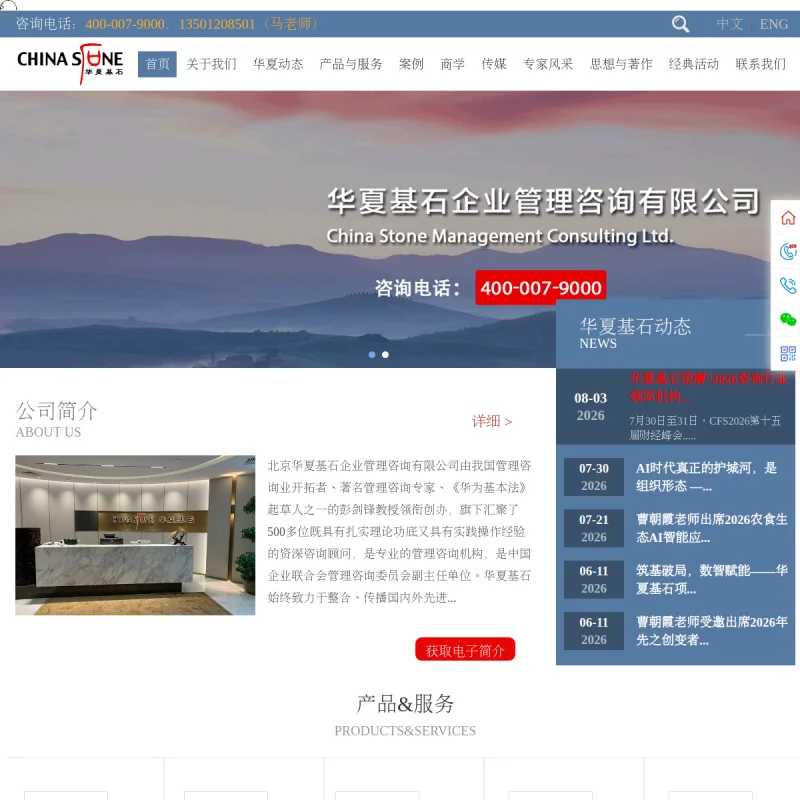Show the second banner slide dot
800x800 pixels.
[385, 355]
